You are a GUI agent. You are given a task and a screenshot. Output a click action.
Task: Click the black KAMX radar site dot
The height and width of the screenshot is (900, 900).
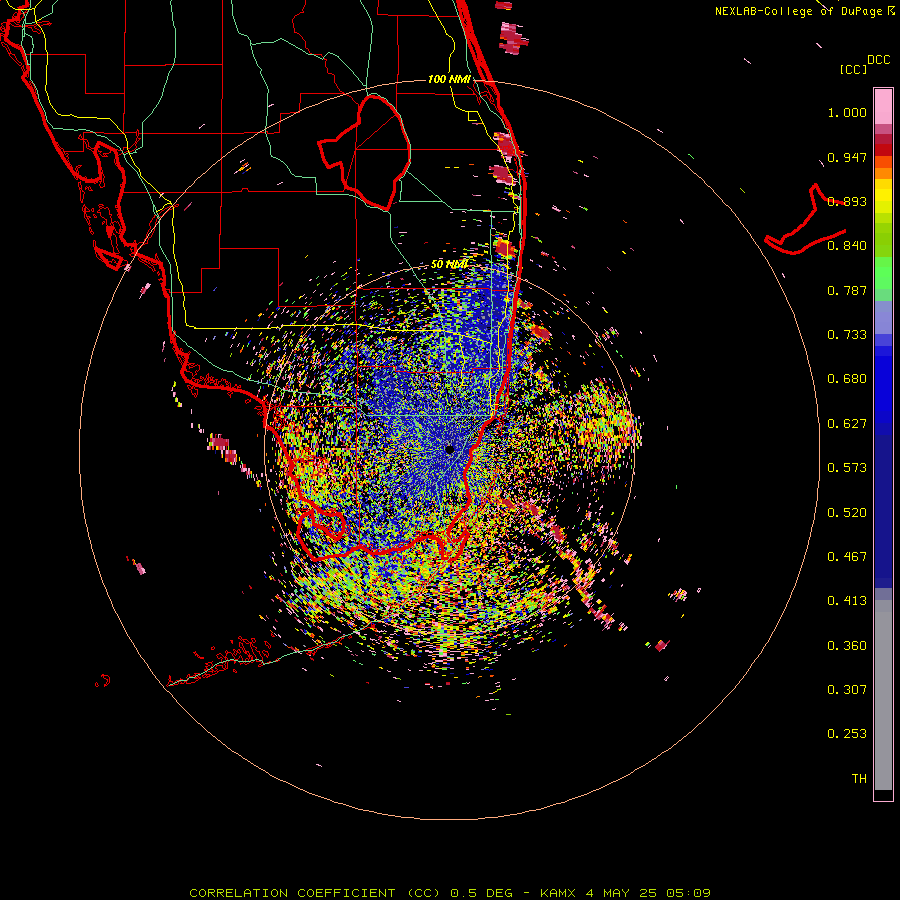(449, 449)
